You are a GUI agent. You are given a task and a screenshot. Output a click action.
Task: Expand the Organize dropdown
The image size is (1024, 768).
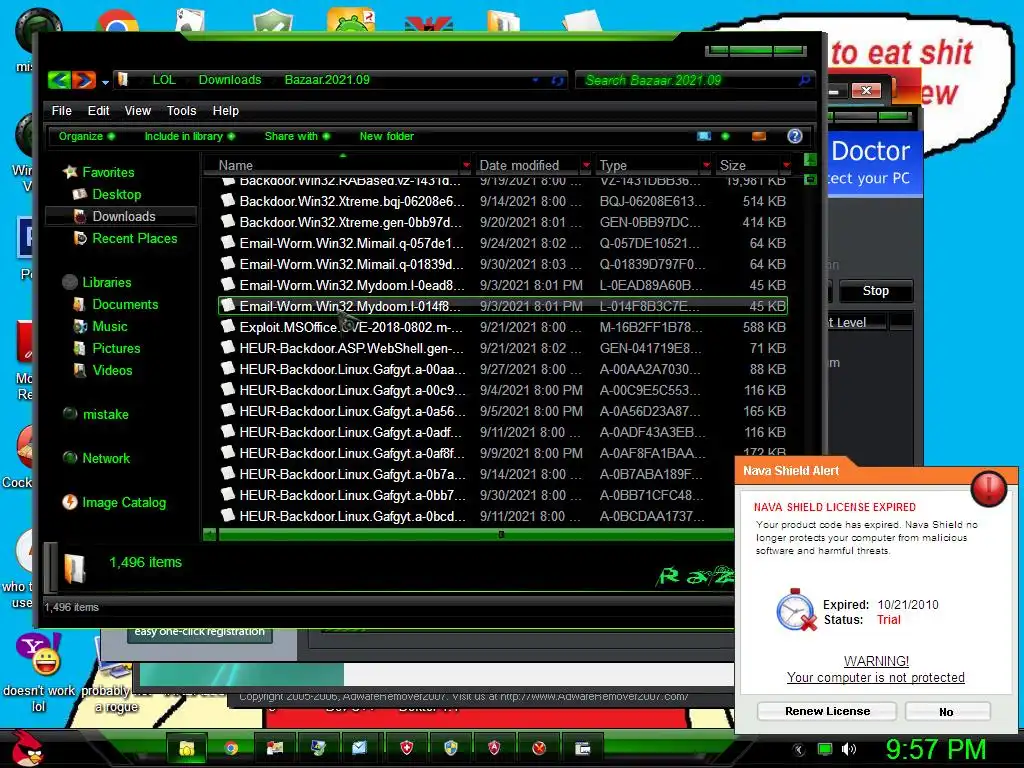[86, 136]
